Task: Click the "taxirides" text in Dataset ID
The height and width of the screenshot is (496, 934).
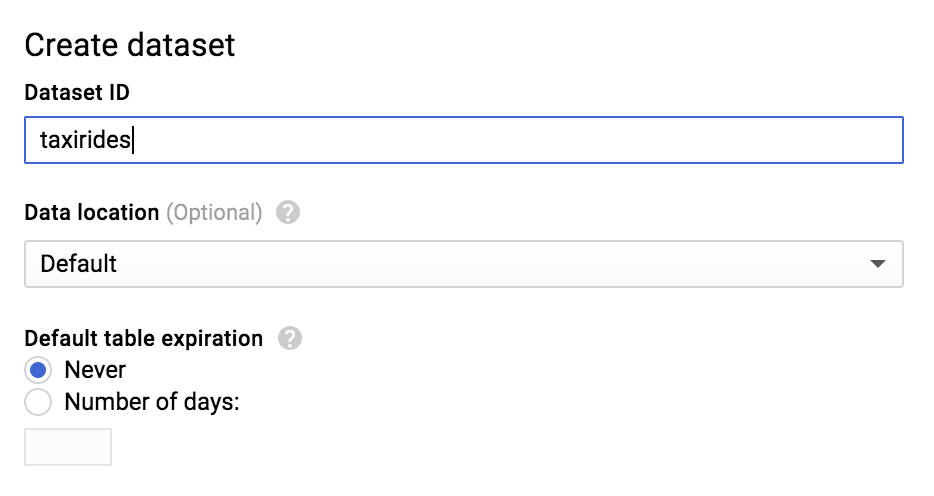Action: click(85, 140)
